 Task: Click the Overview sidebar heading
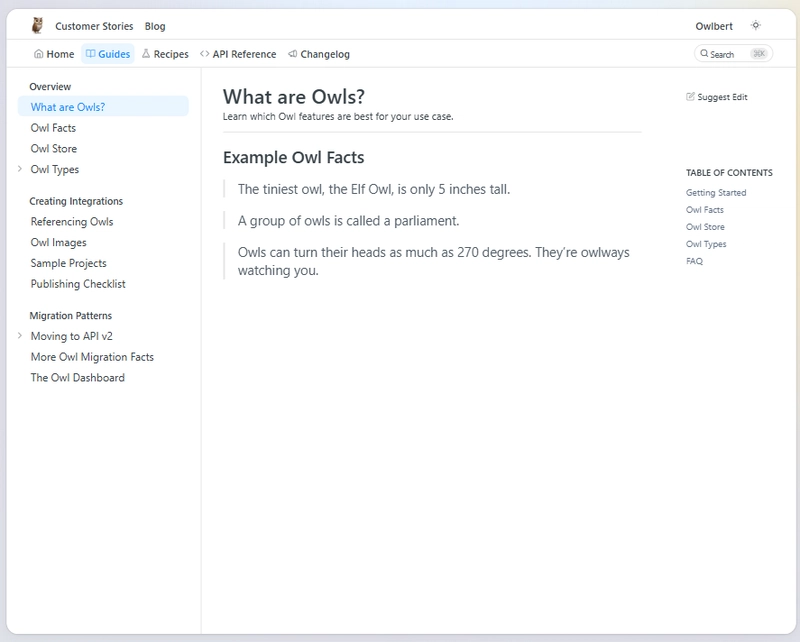coord(50,86)
